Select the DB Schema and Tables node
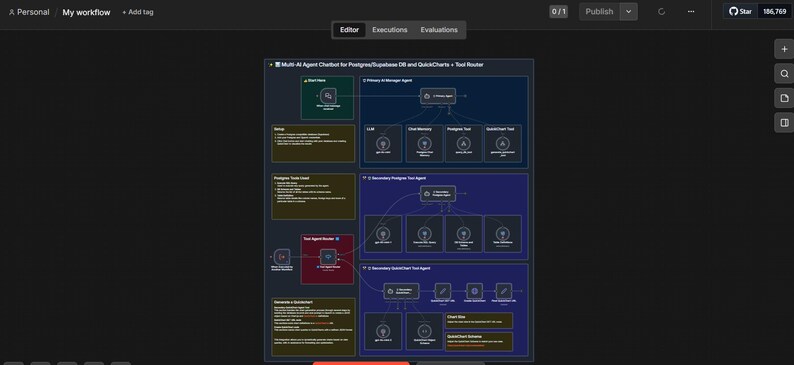 coord(463,233)
